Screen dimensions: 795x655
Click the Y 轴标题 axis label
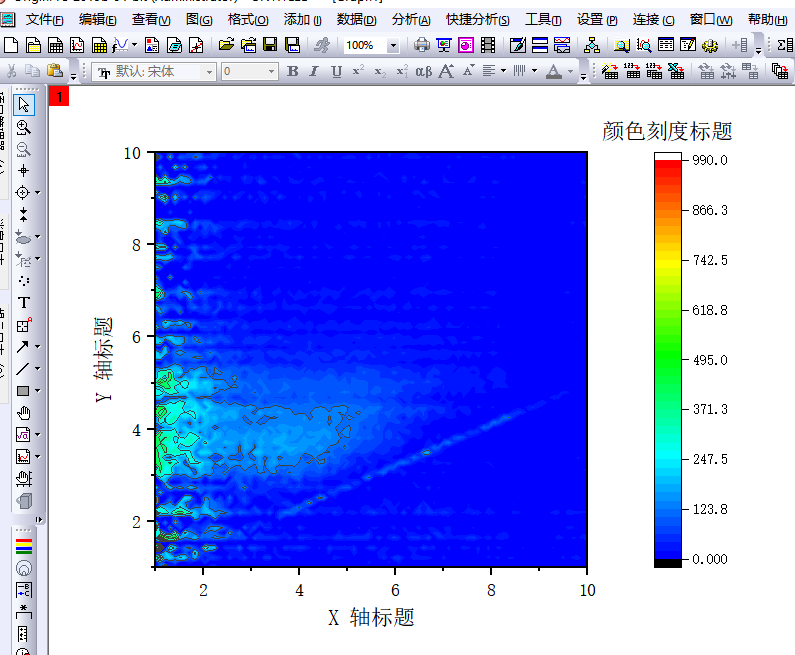tap(103, 359)
